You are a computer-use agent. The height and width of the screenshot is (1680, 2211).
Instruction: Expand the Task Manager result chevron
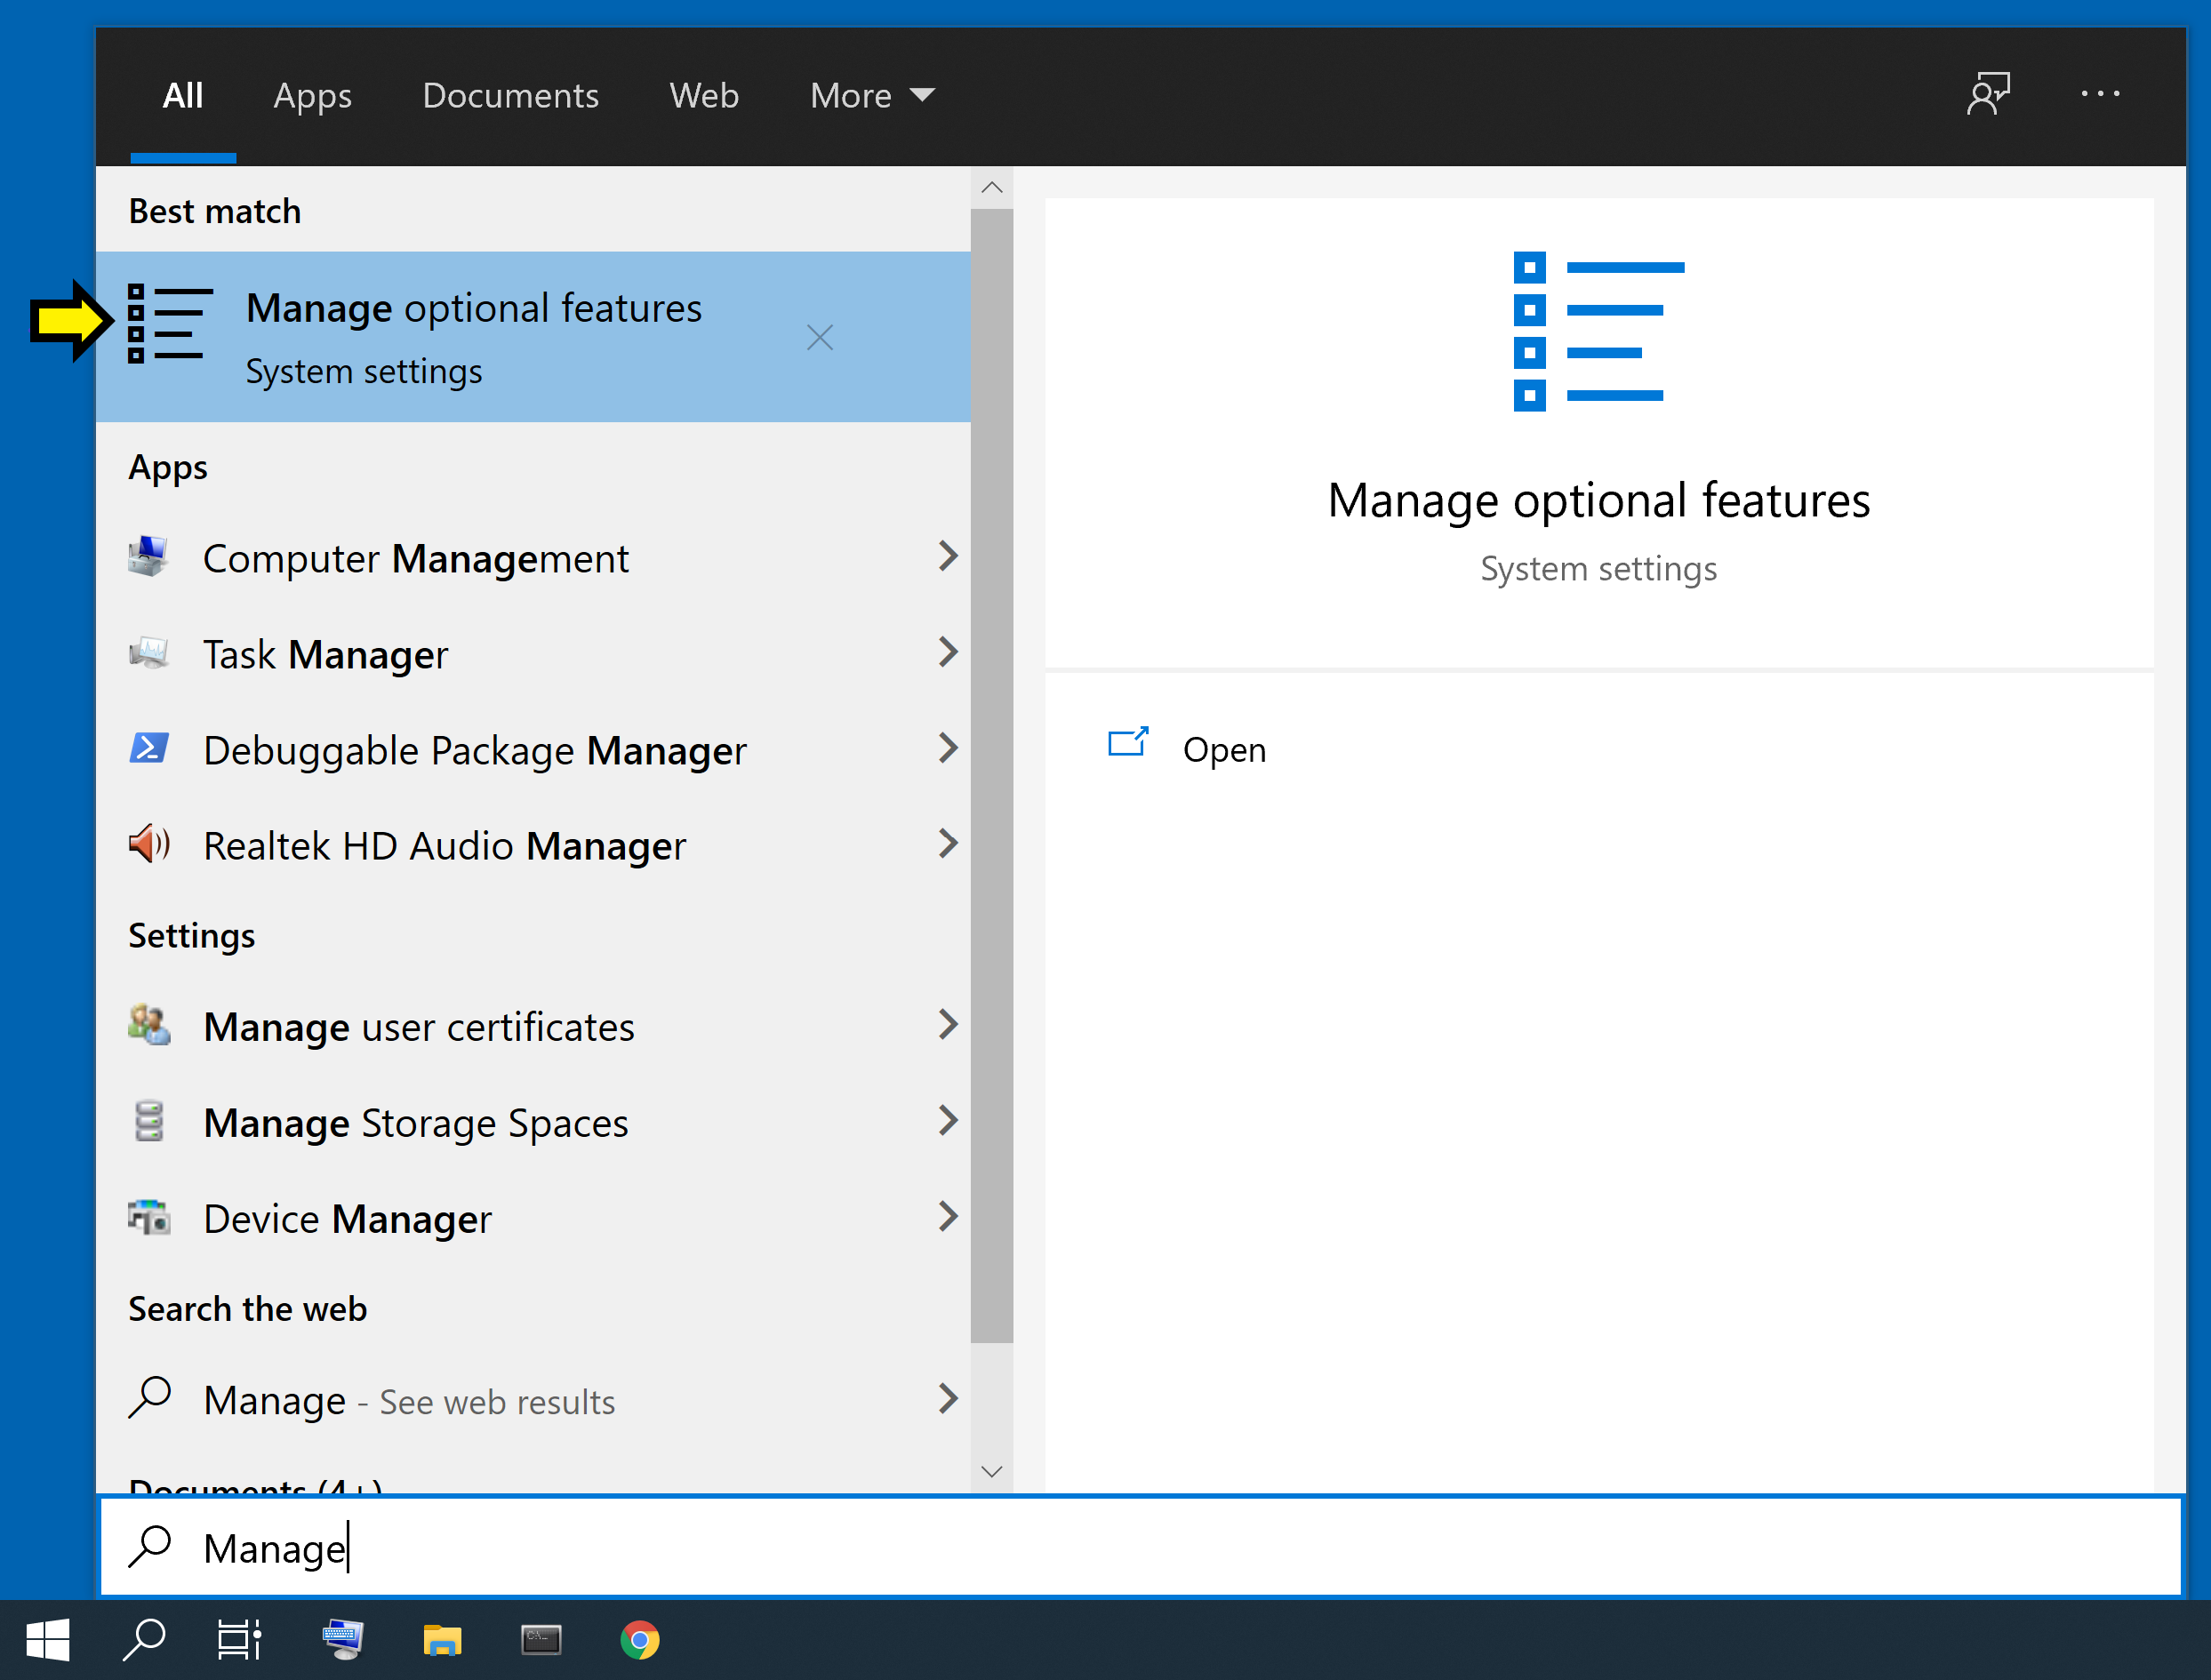point(947,653)
